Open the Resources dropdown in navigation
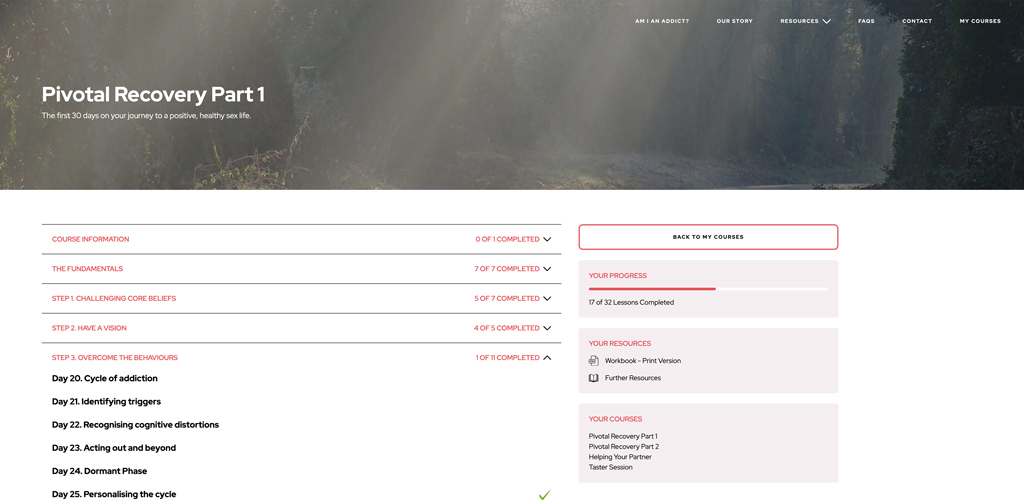This screenshot has height=500, width=1024. [805, 21]
